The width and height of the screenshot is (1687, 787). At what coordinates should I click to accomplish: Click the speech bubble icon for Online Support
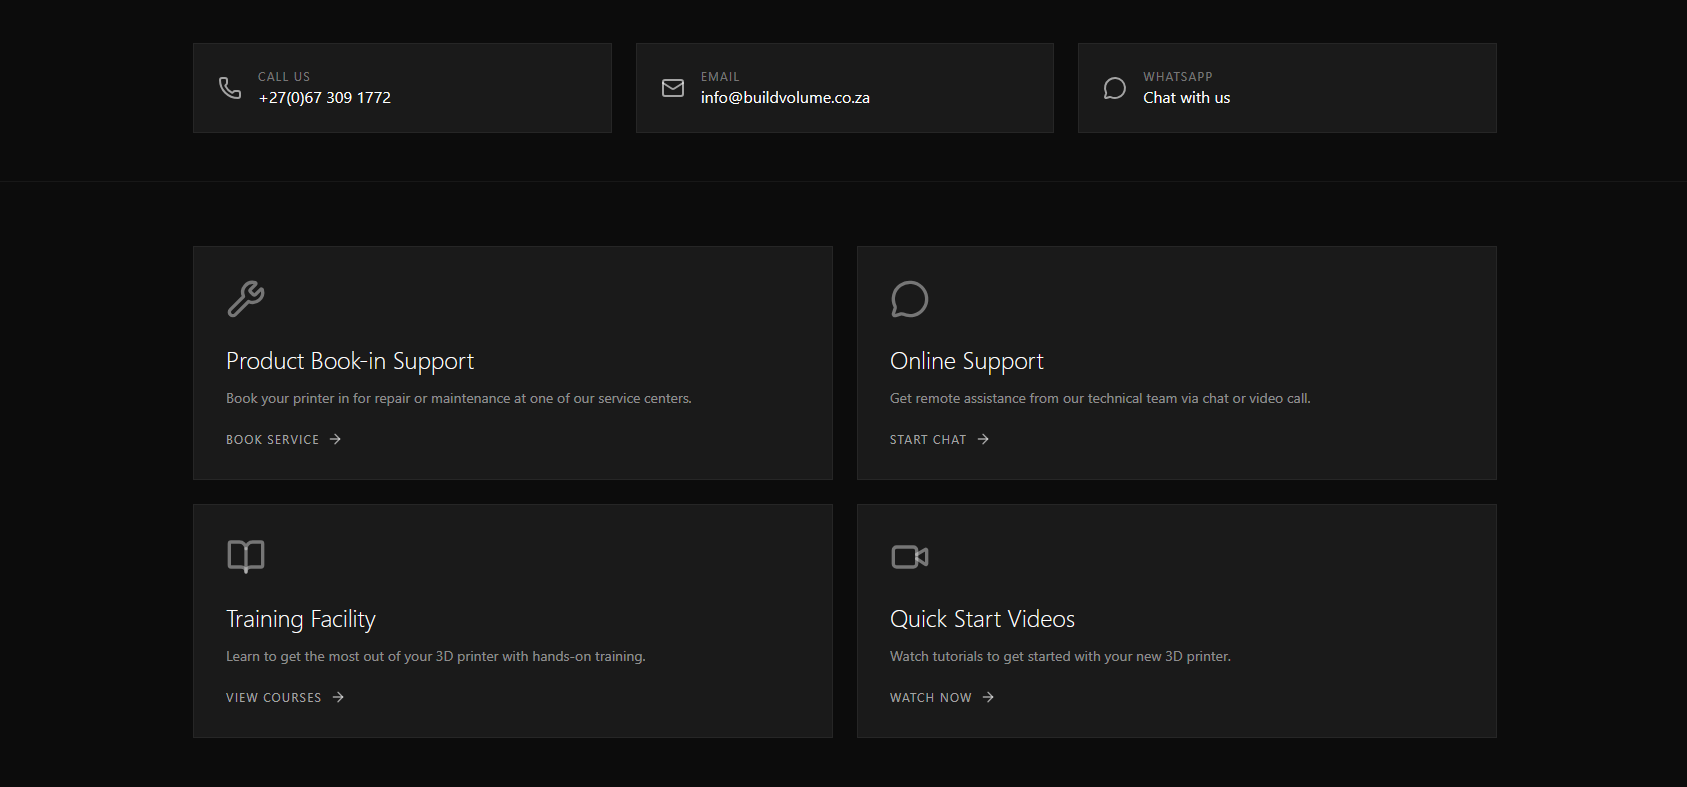point(909,299)
